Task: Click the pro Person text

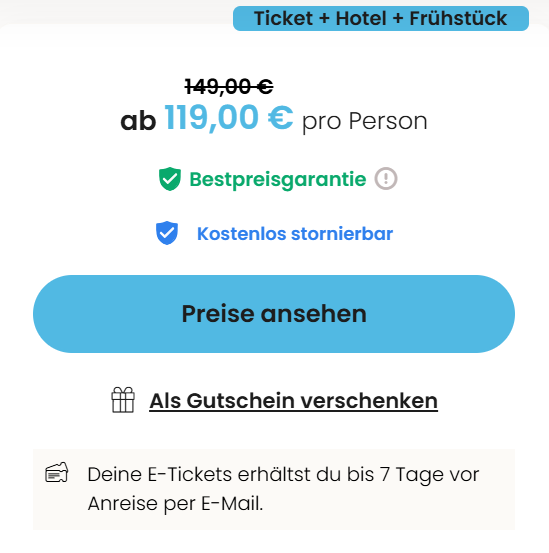Action: click(x=365, y=122)
